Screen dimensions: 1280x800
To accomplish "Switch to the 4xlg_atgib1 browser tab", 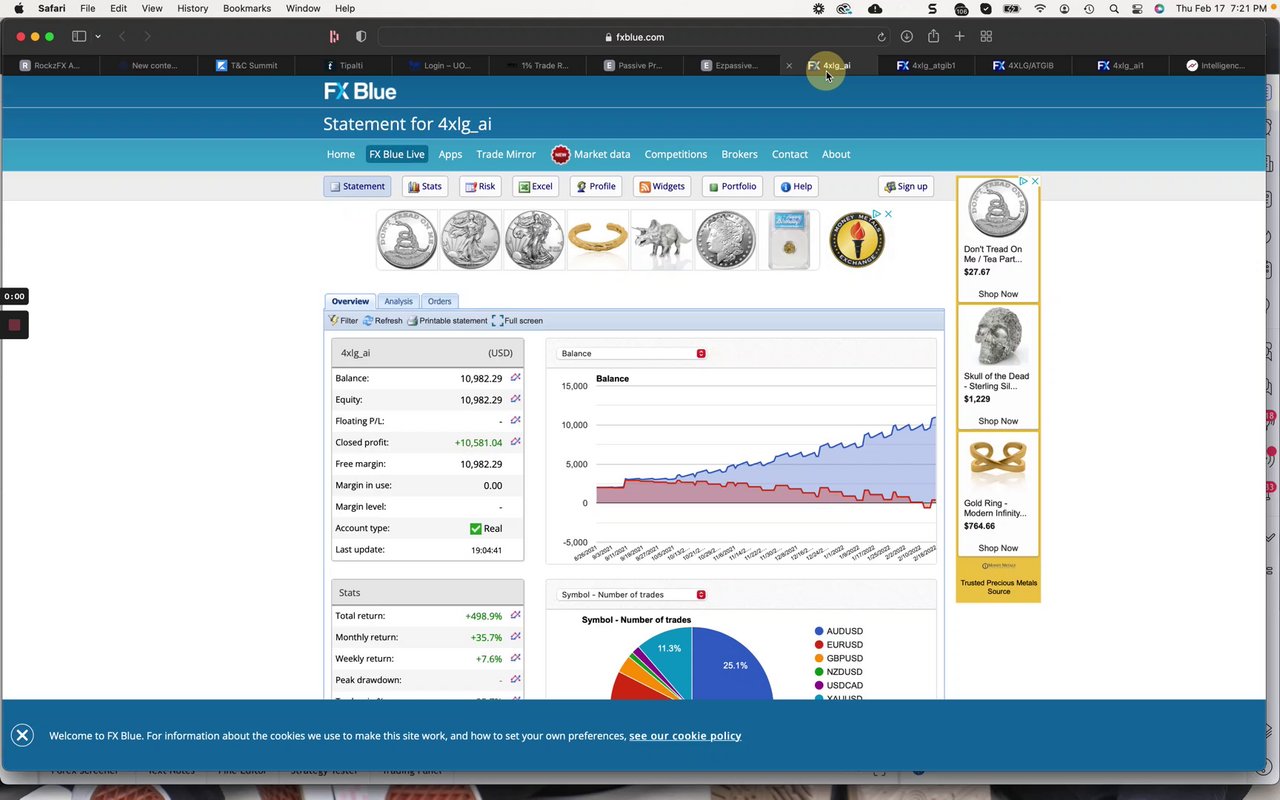I will [926, 65].
